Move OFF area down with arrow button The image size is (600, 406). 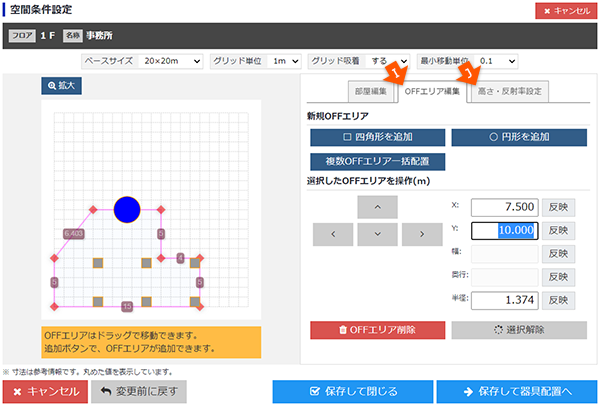click(377, 234)
